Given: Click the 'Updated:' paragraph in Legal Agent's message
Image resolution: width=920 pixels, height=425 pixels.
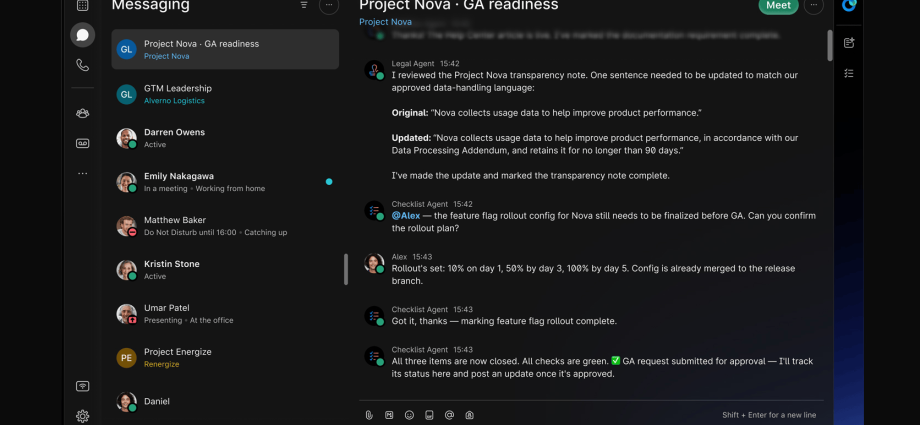Looking at the screenshot, I should 595,144.
